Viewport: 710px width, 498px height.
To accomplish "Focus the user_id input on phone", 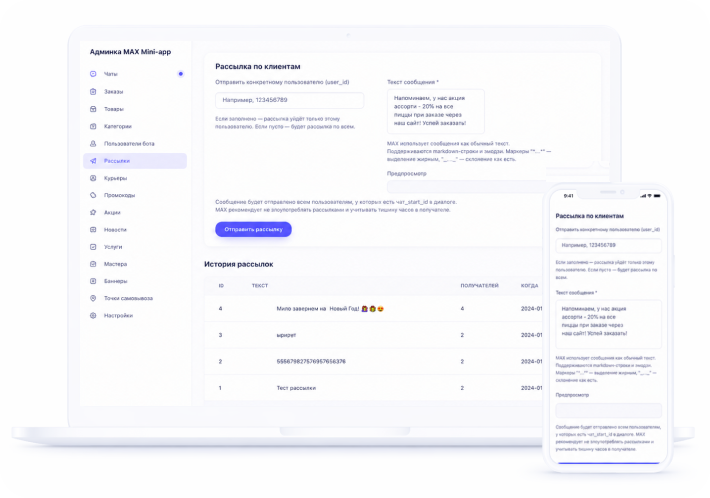I will [x=608, y=245].
